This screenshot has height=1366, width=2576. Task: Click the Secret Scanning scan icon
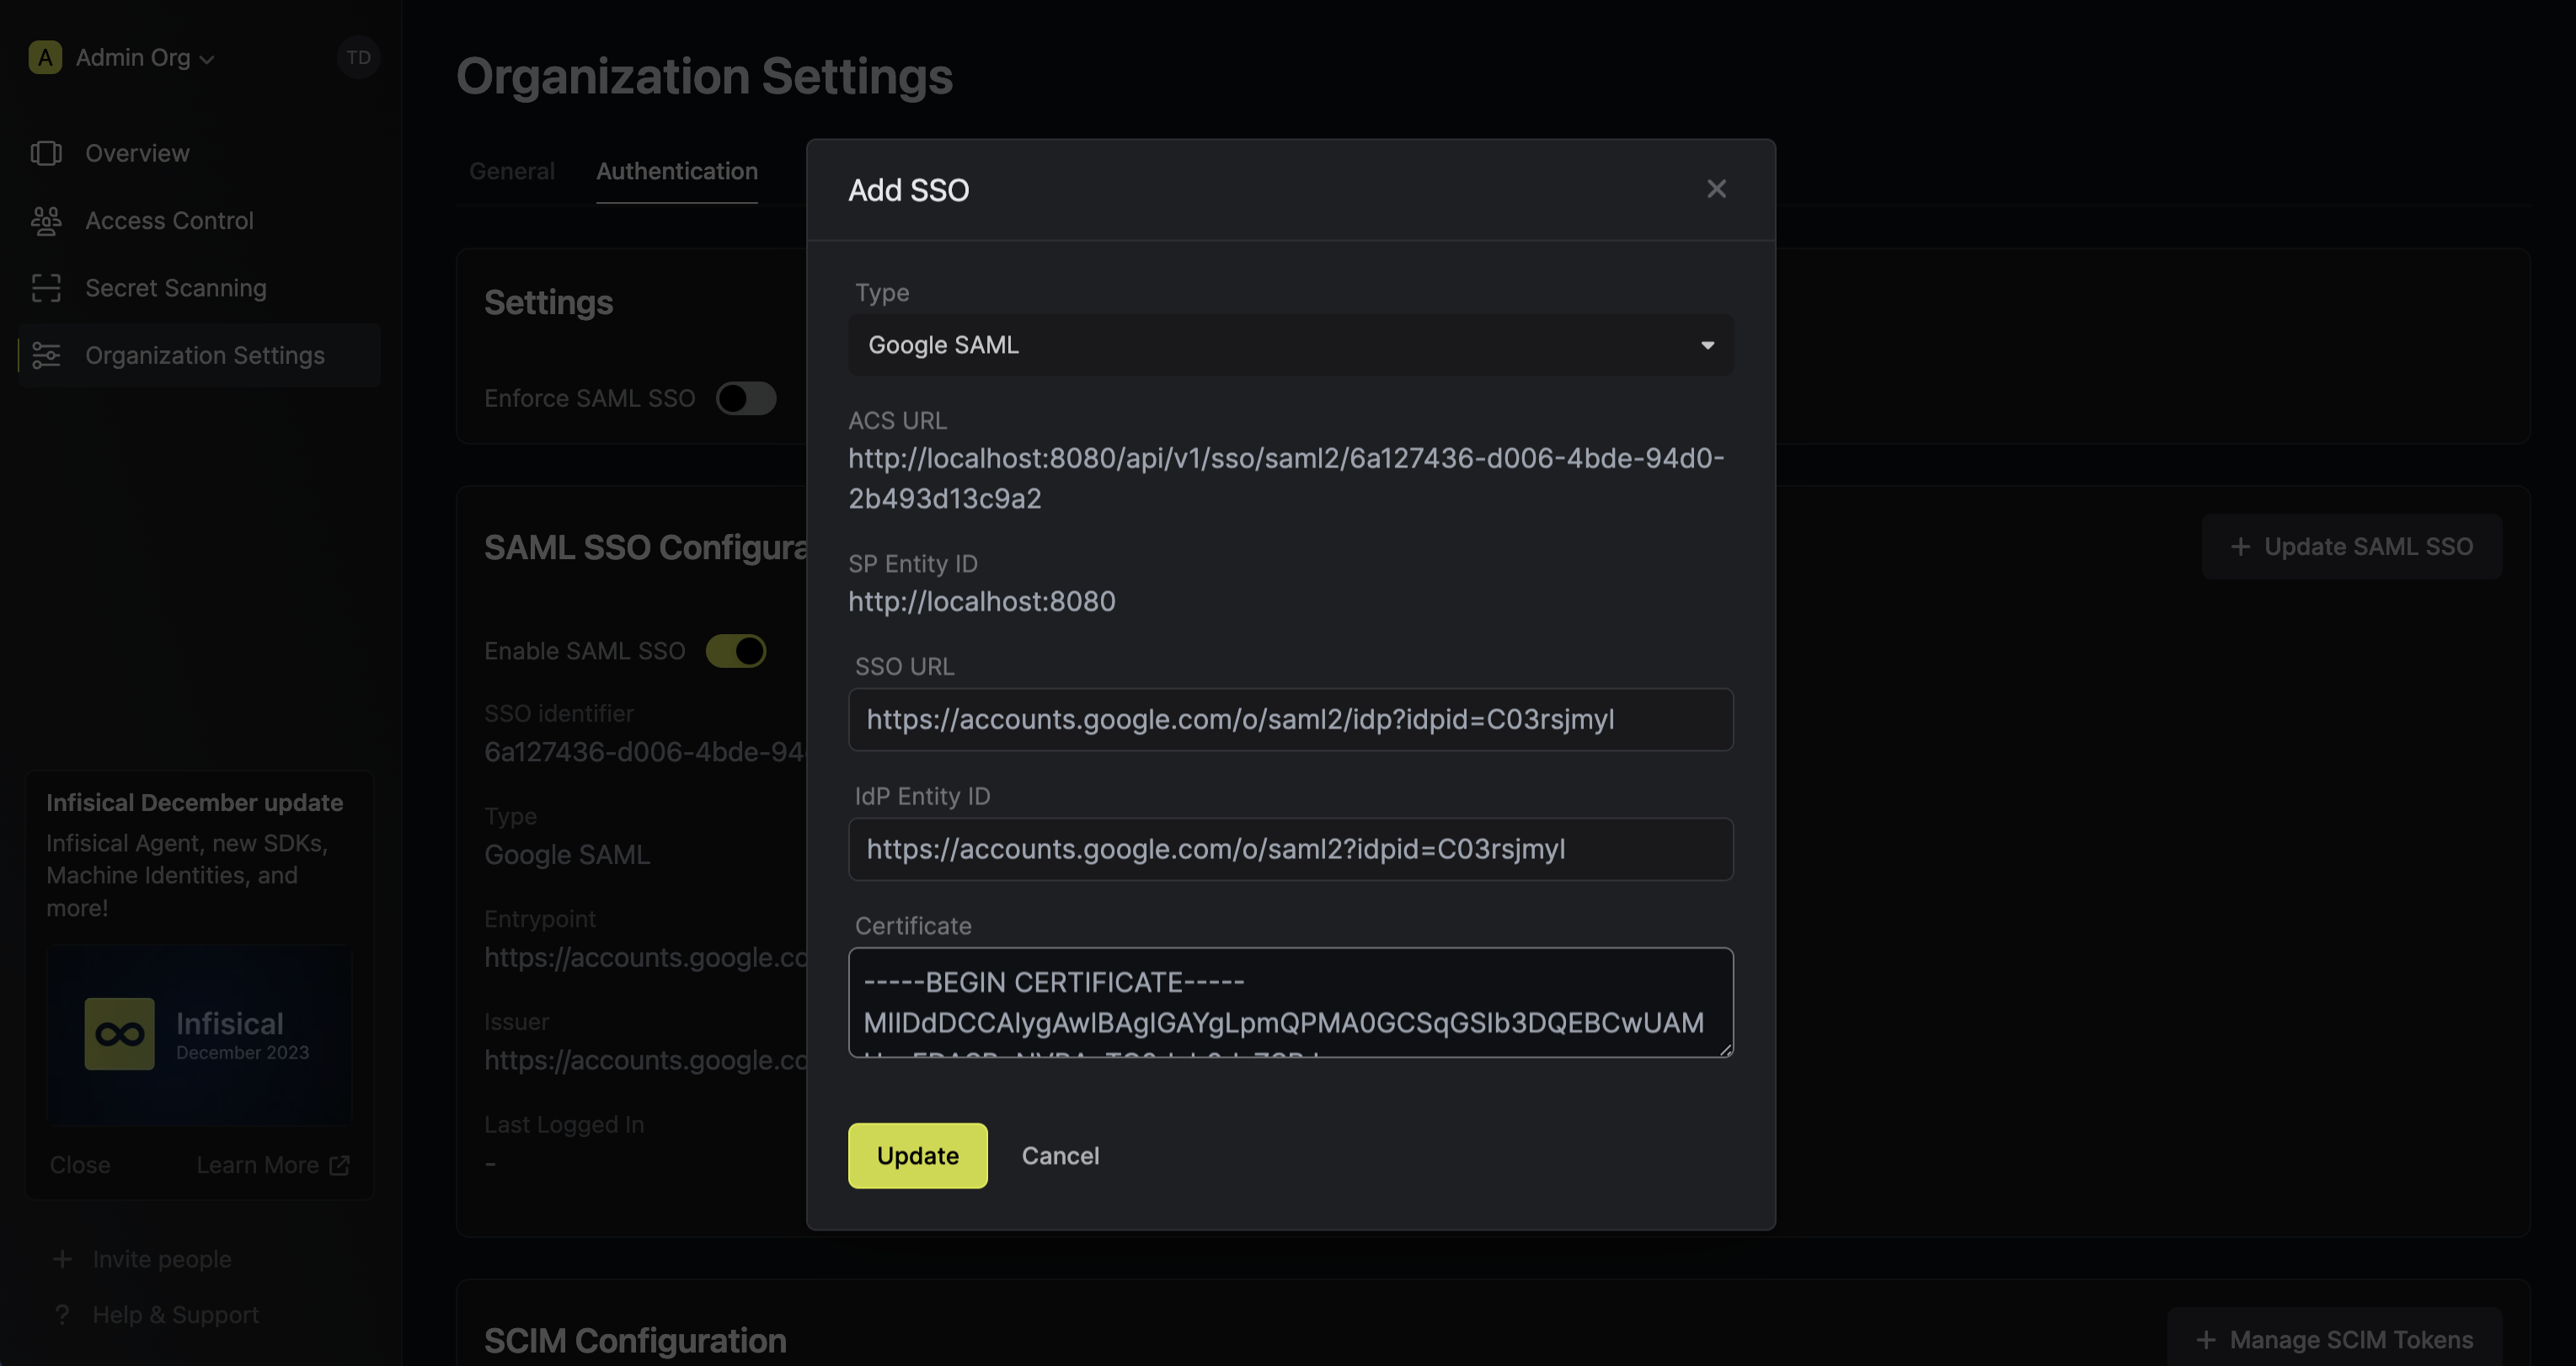[46, 288]
